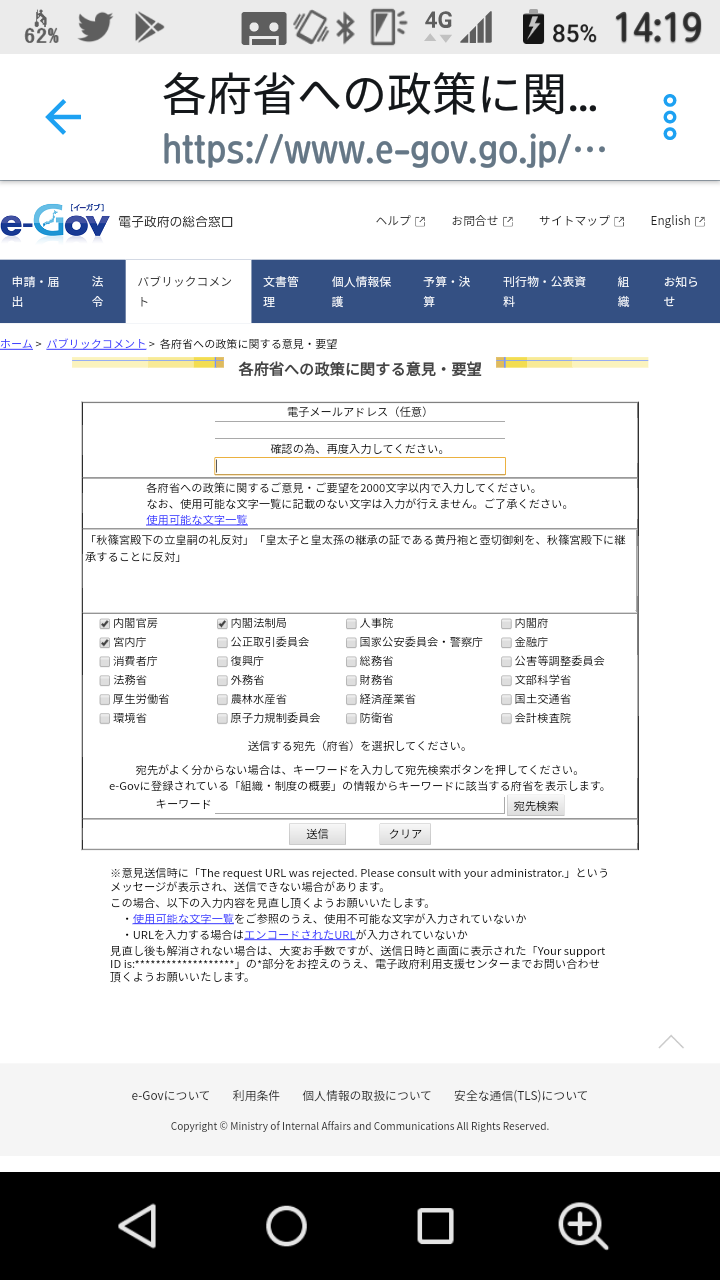Open エンコードされたURL link
Viewport: 720px width, 1280px height.
tap(299, 934)
